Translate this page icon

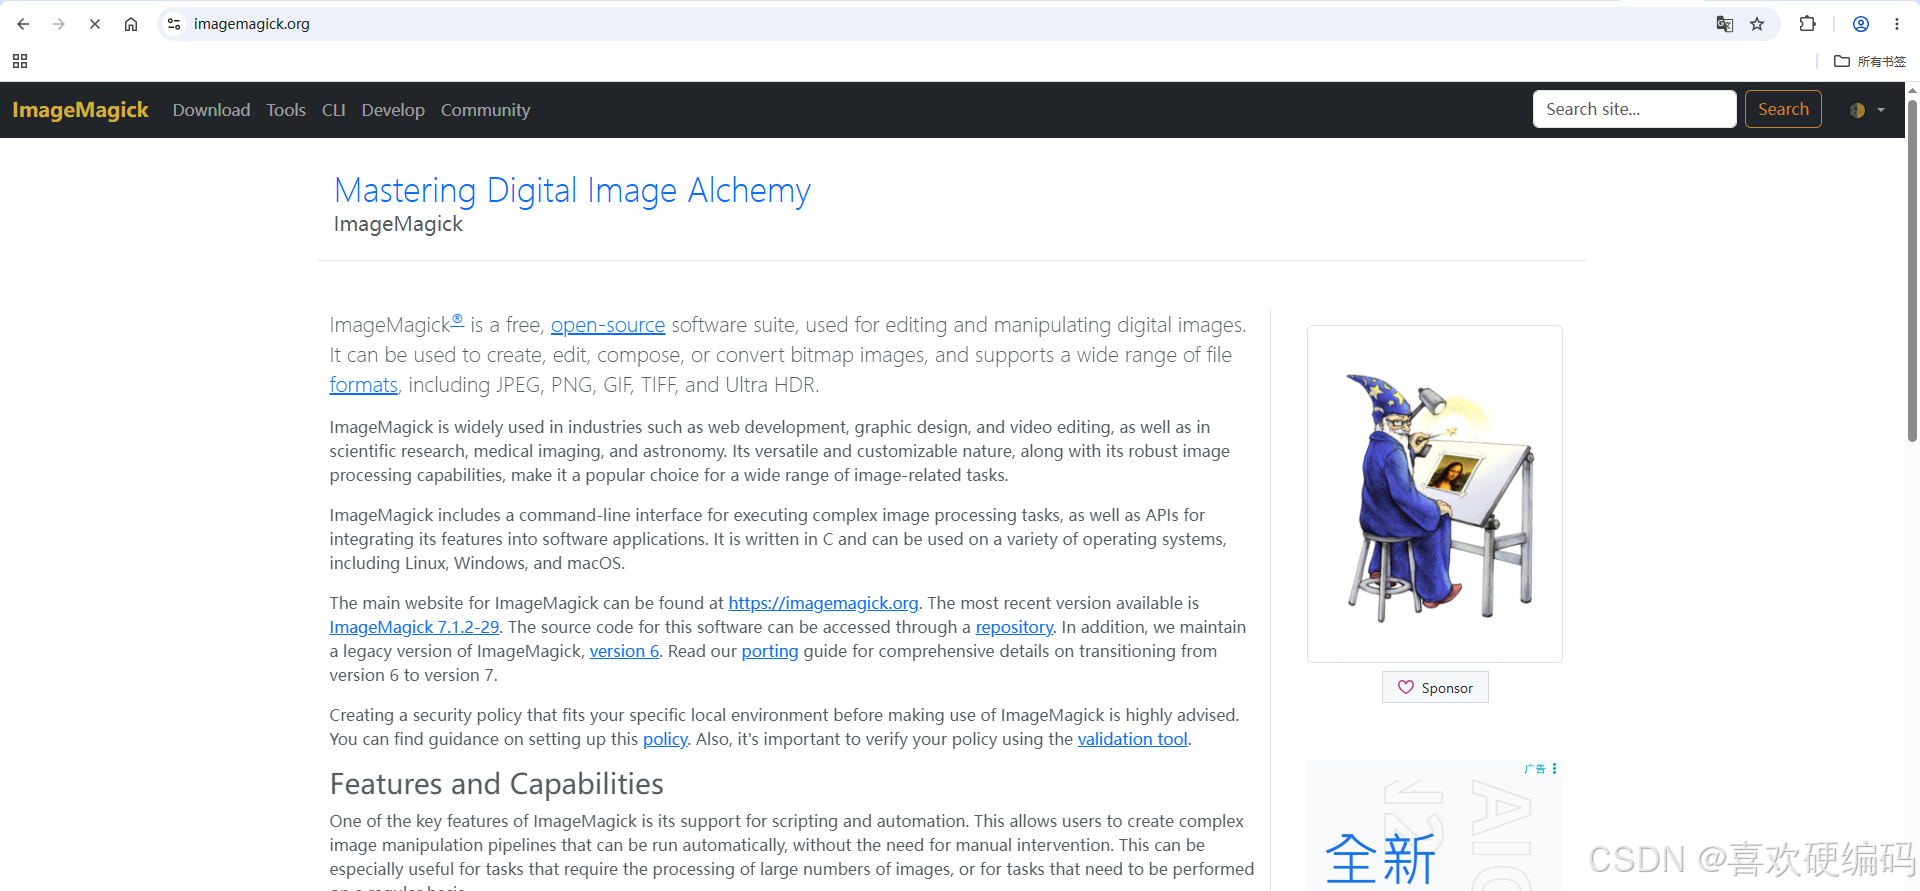pyautogui.click(x=1725, y=24)
